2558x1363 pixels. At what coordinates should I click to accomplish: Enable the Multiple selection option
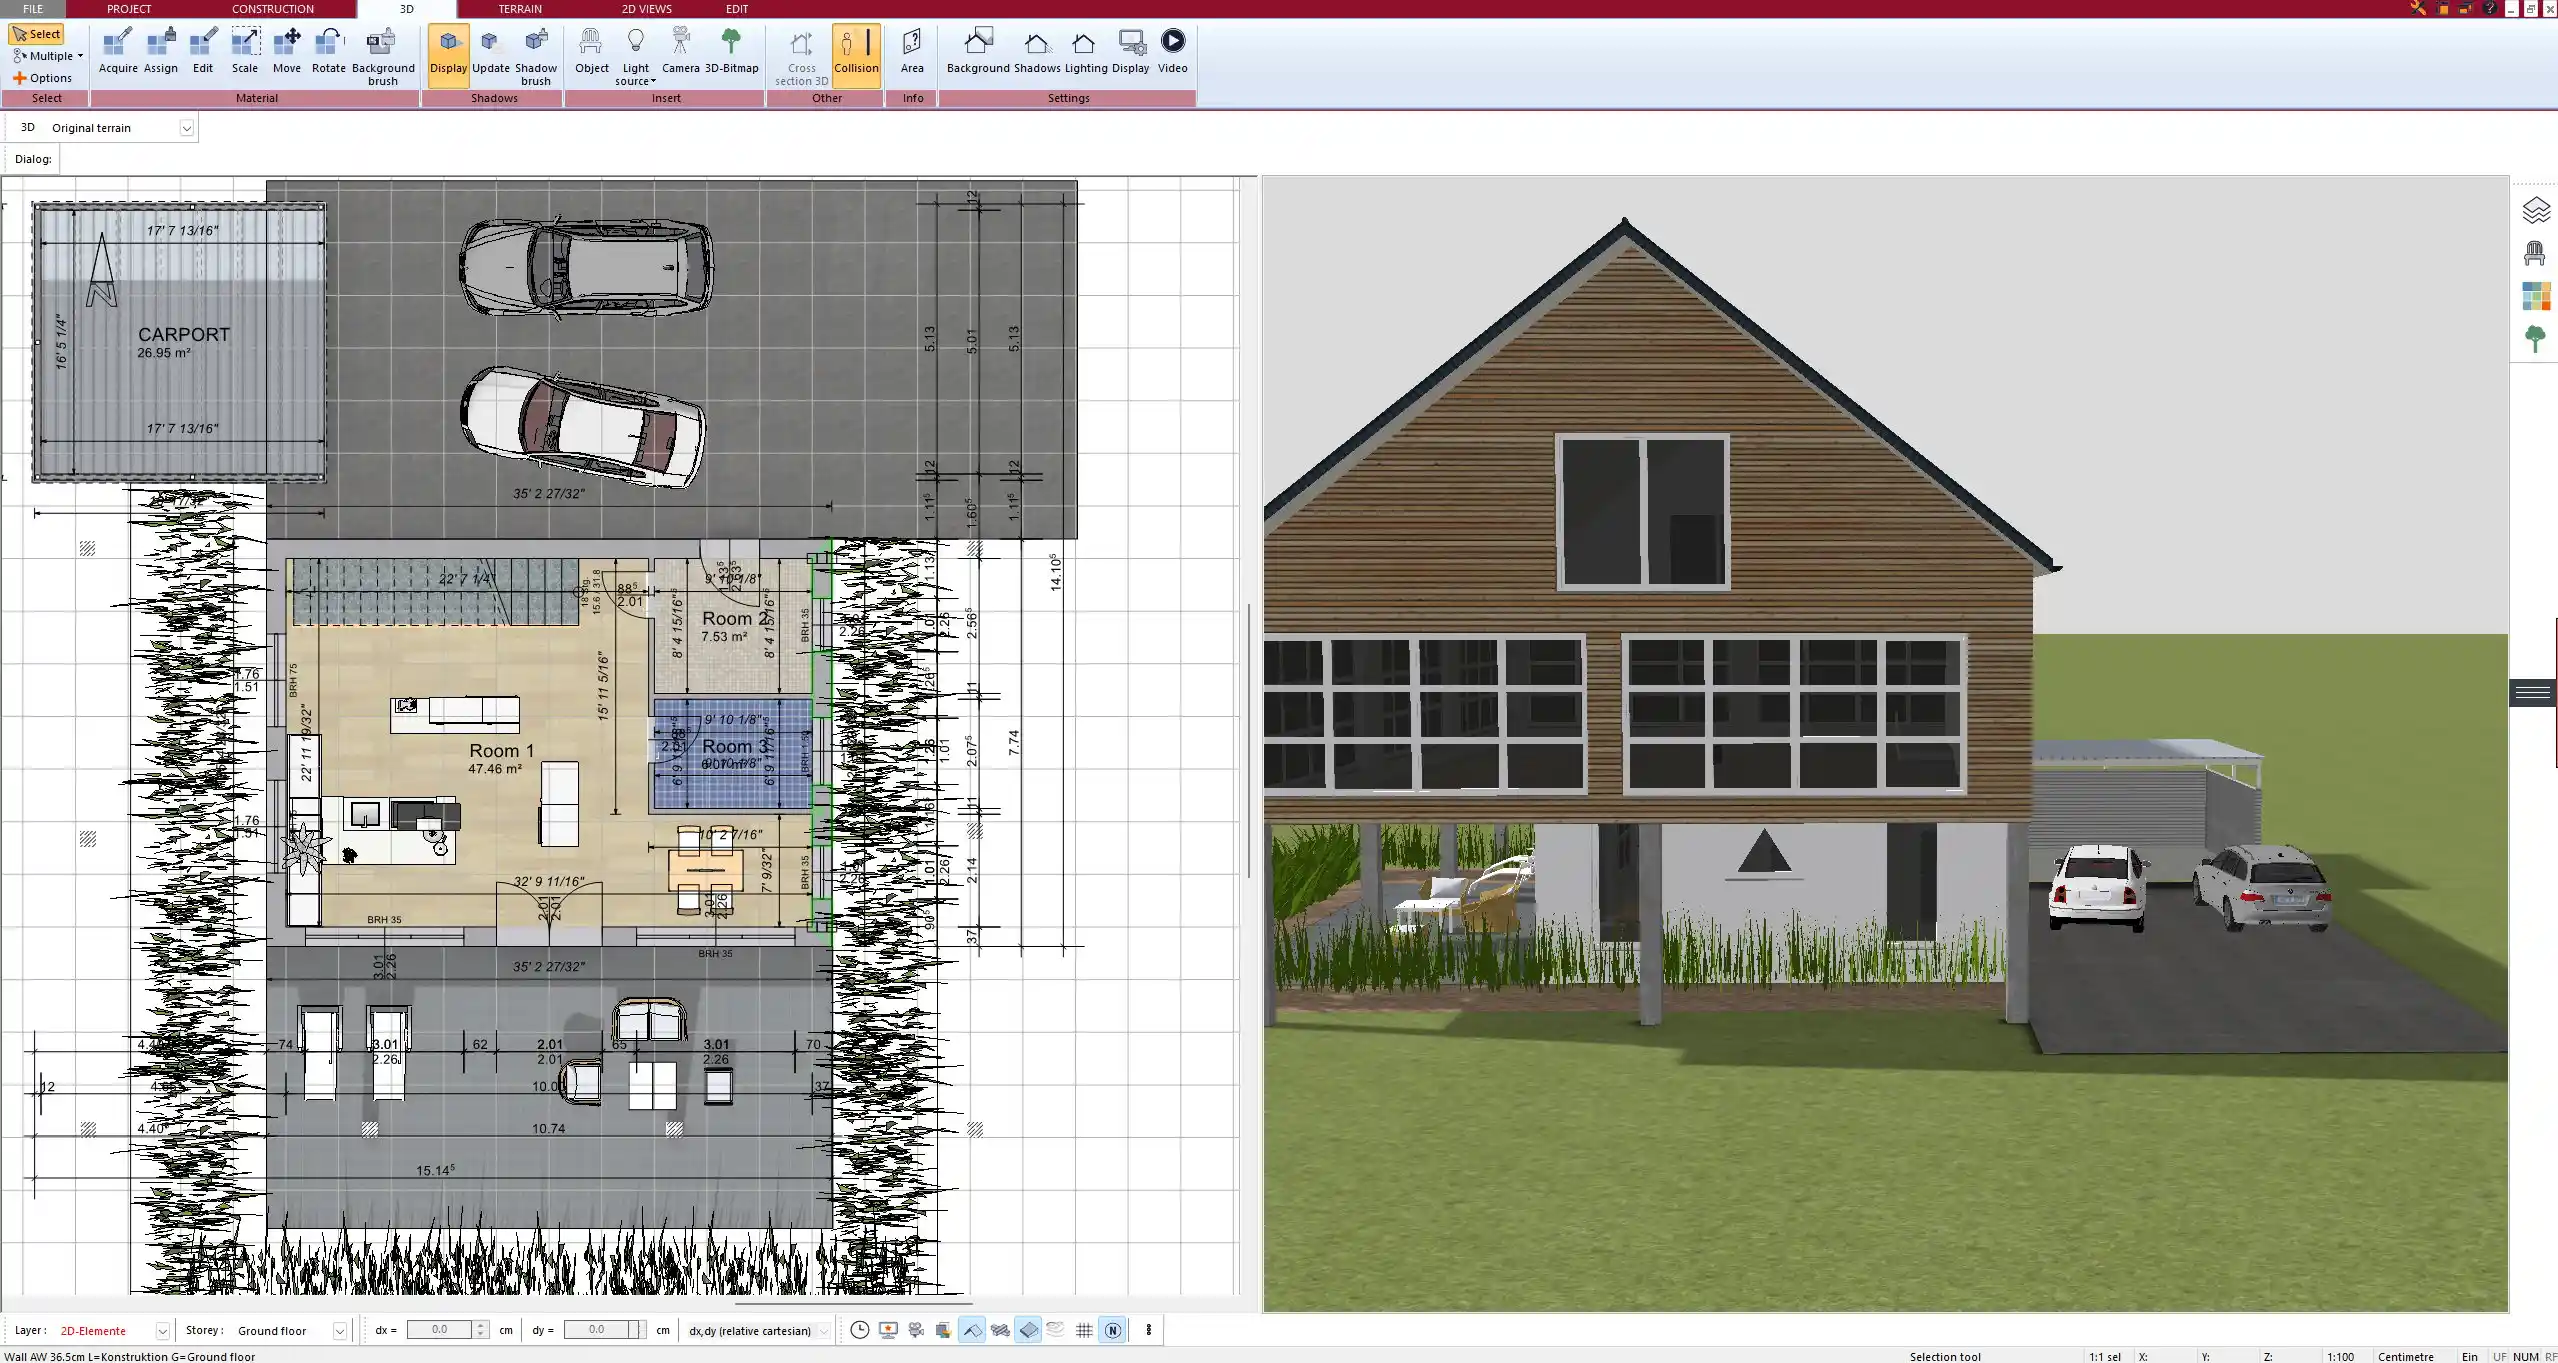pos(46,56)
